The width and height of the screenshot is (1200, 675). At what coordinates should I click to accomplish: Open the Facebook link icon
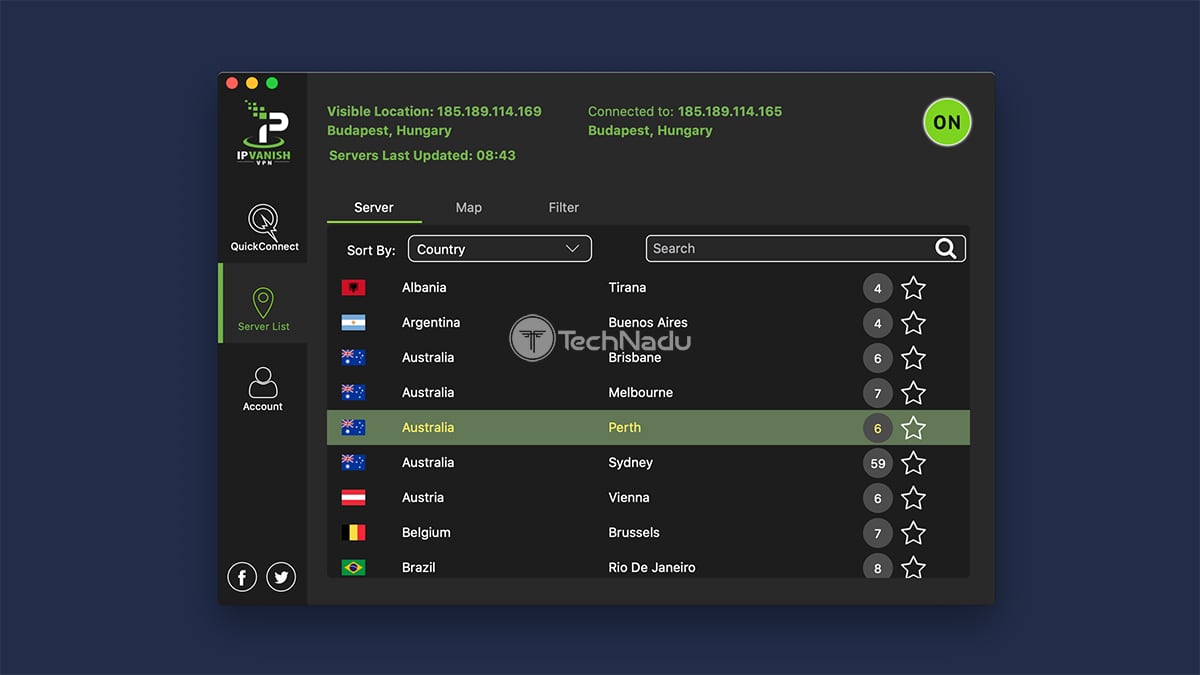(x=242, y=577)
